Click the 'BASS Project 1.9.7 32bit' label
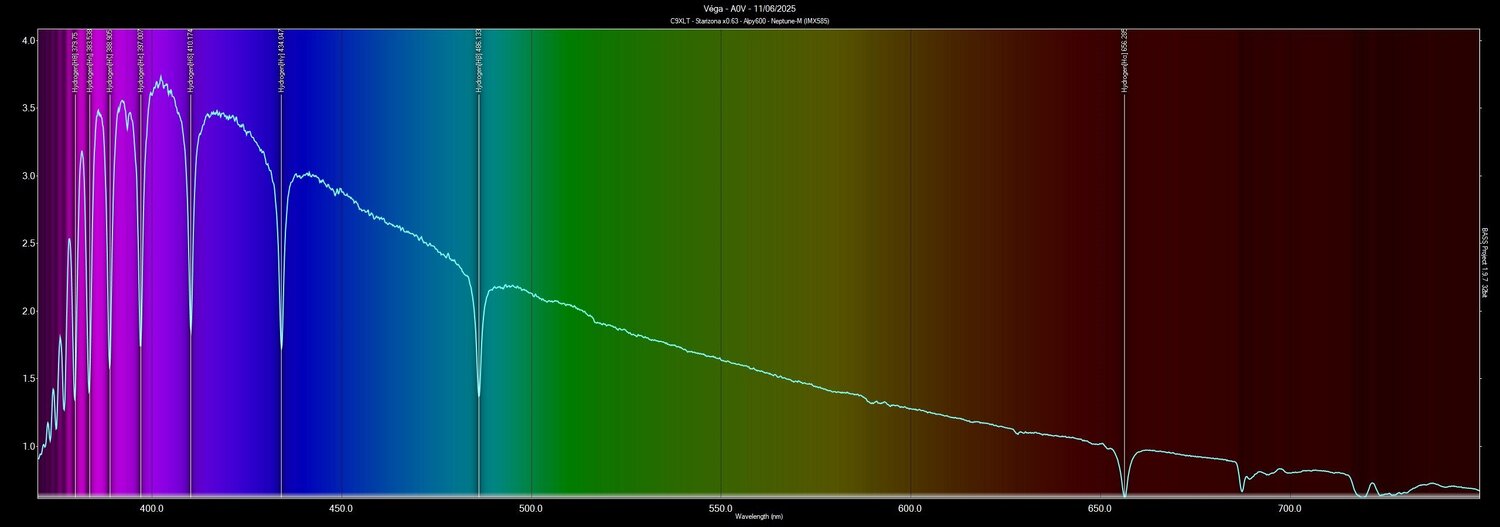Viewport: 1500px width, 527px height. click(x=1484, y=262)
